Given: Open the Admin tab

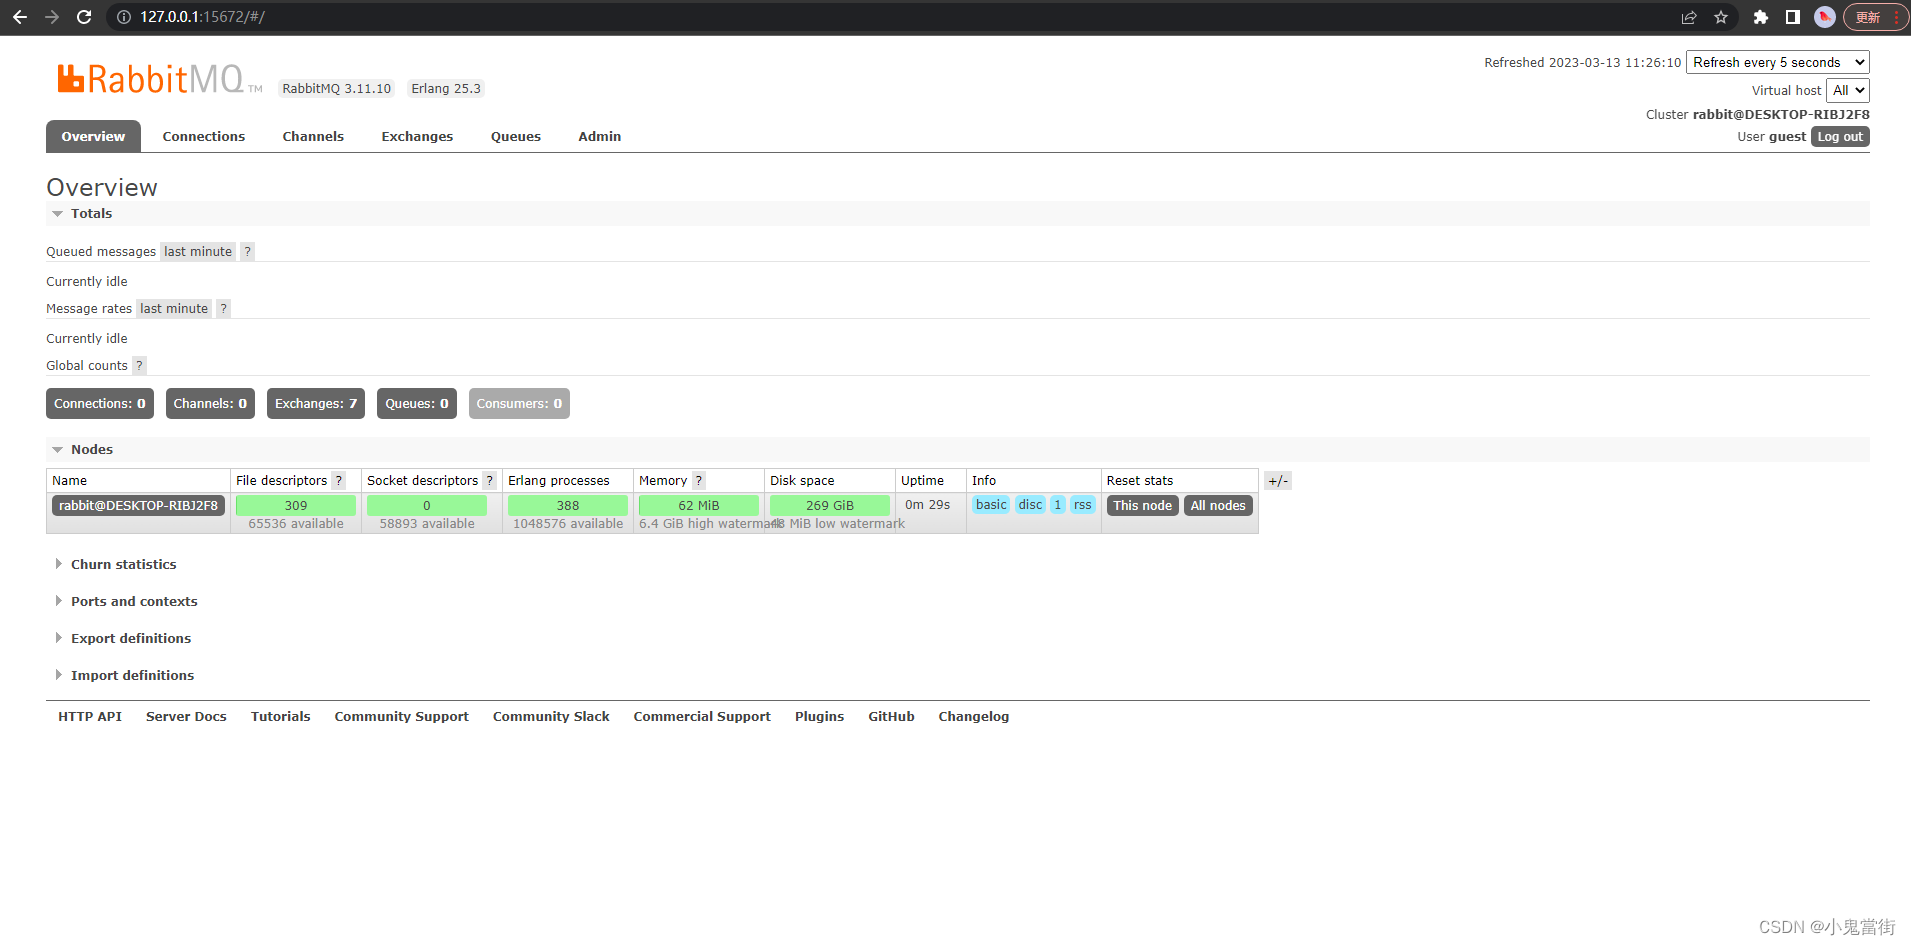Looking at the screenshot, I should pyautogui.click(x=600, y=136).
